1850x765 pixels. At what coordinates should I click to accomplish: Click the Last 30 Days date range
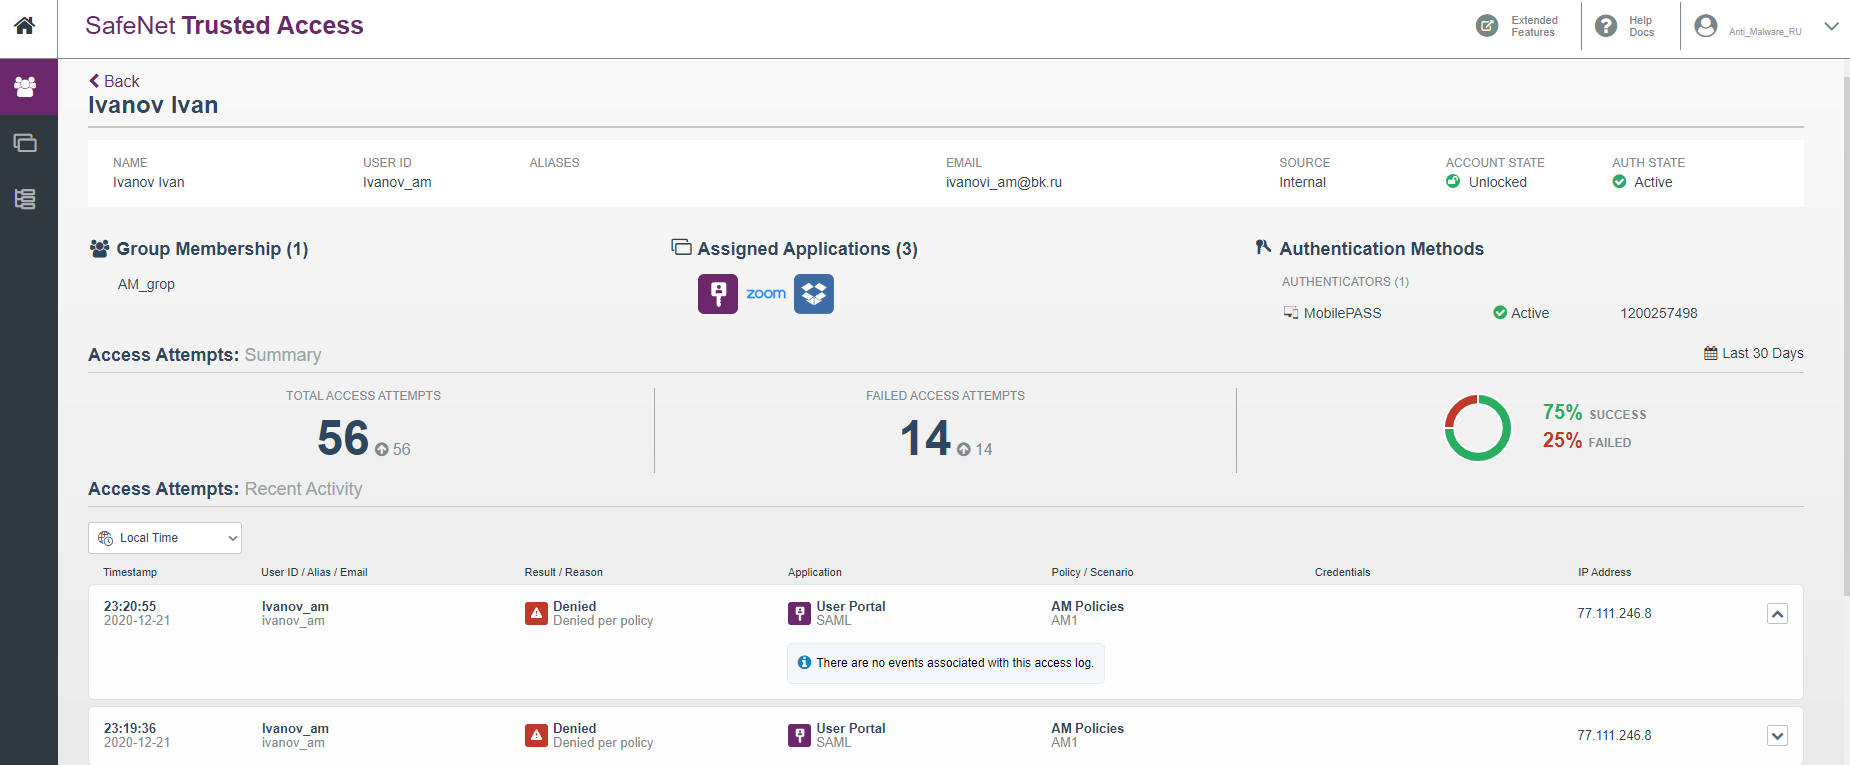point(1754,353)
